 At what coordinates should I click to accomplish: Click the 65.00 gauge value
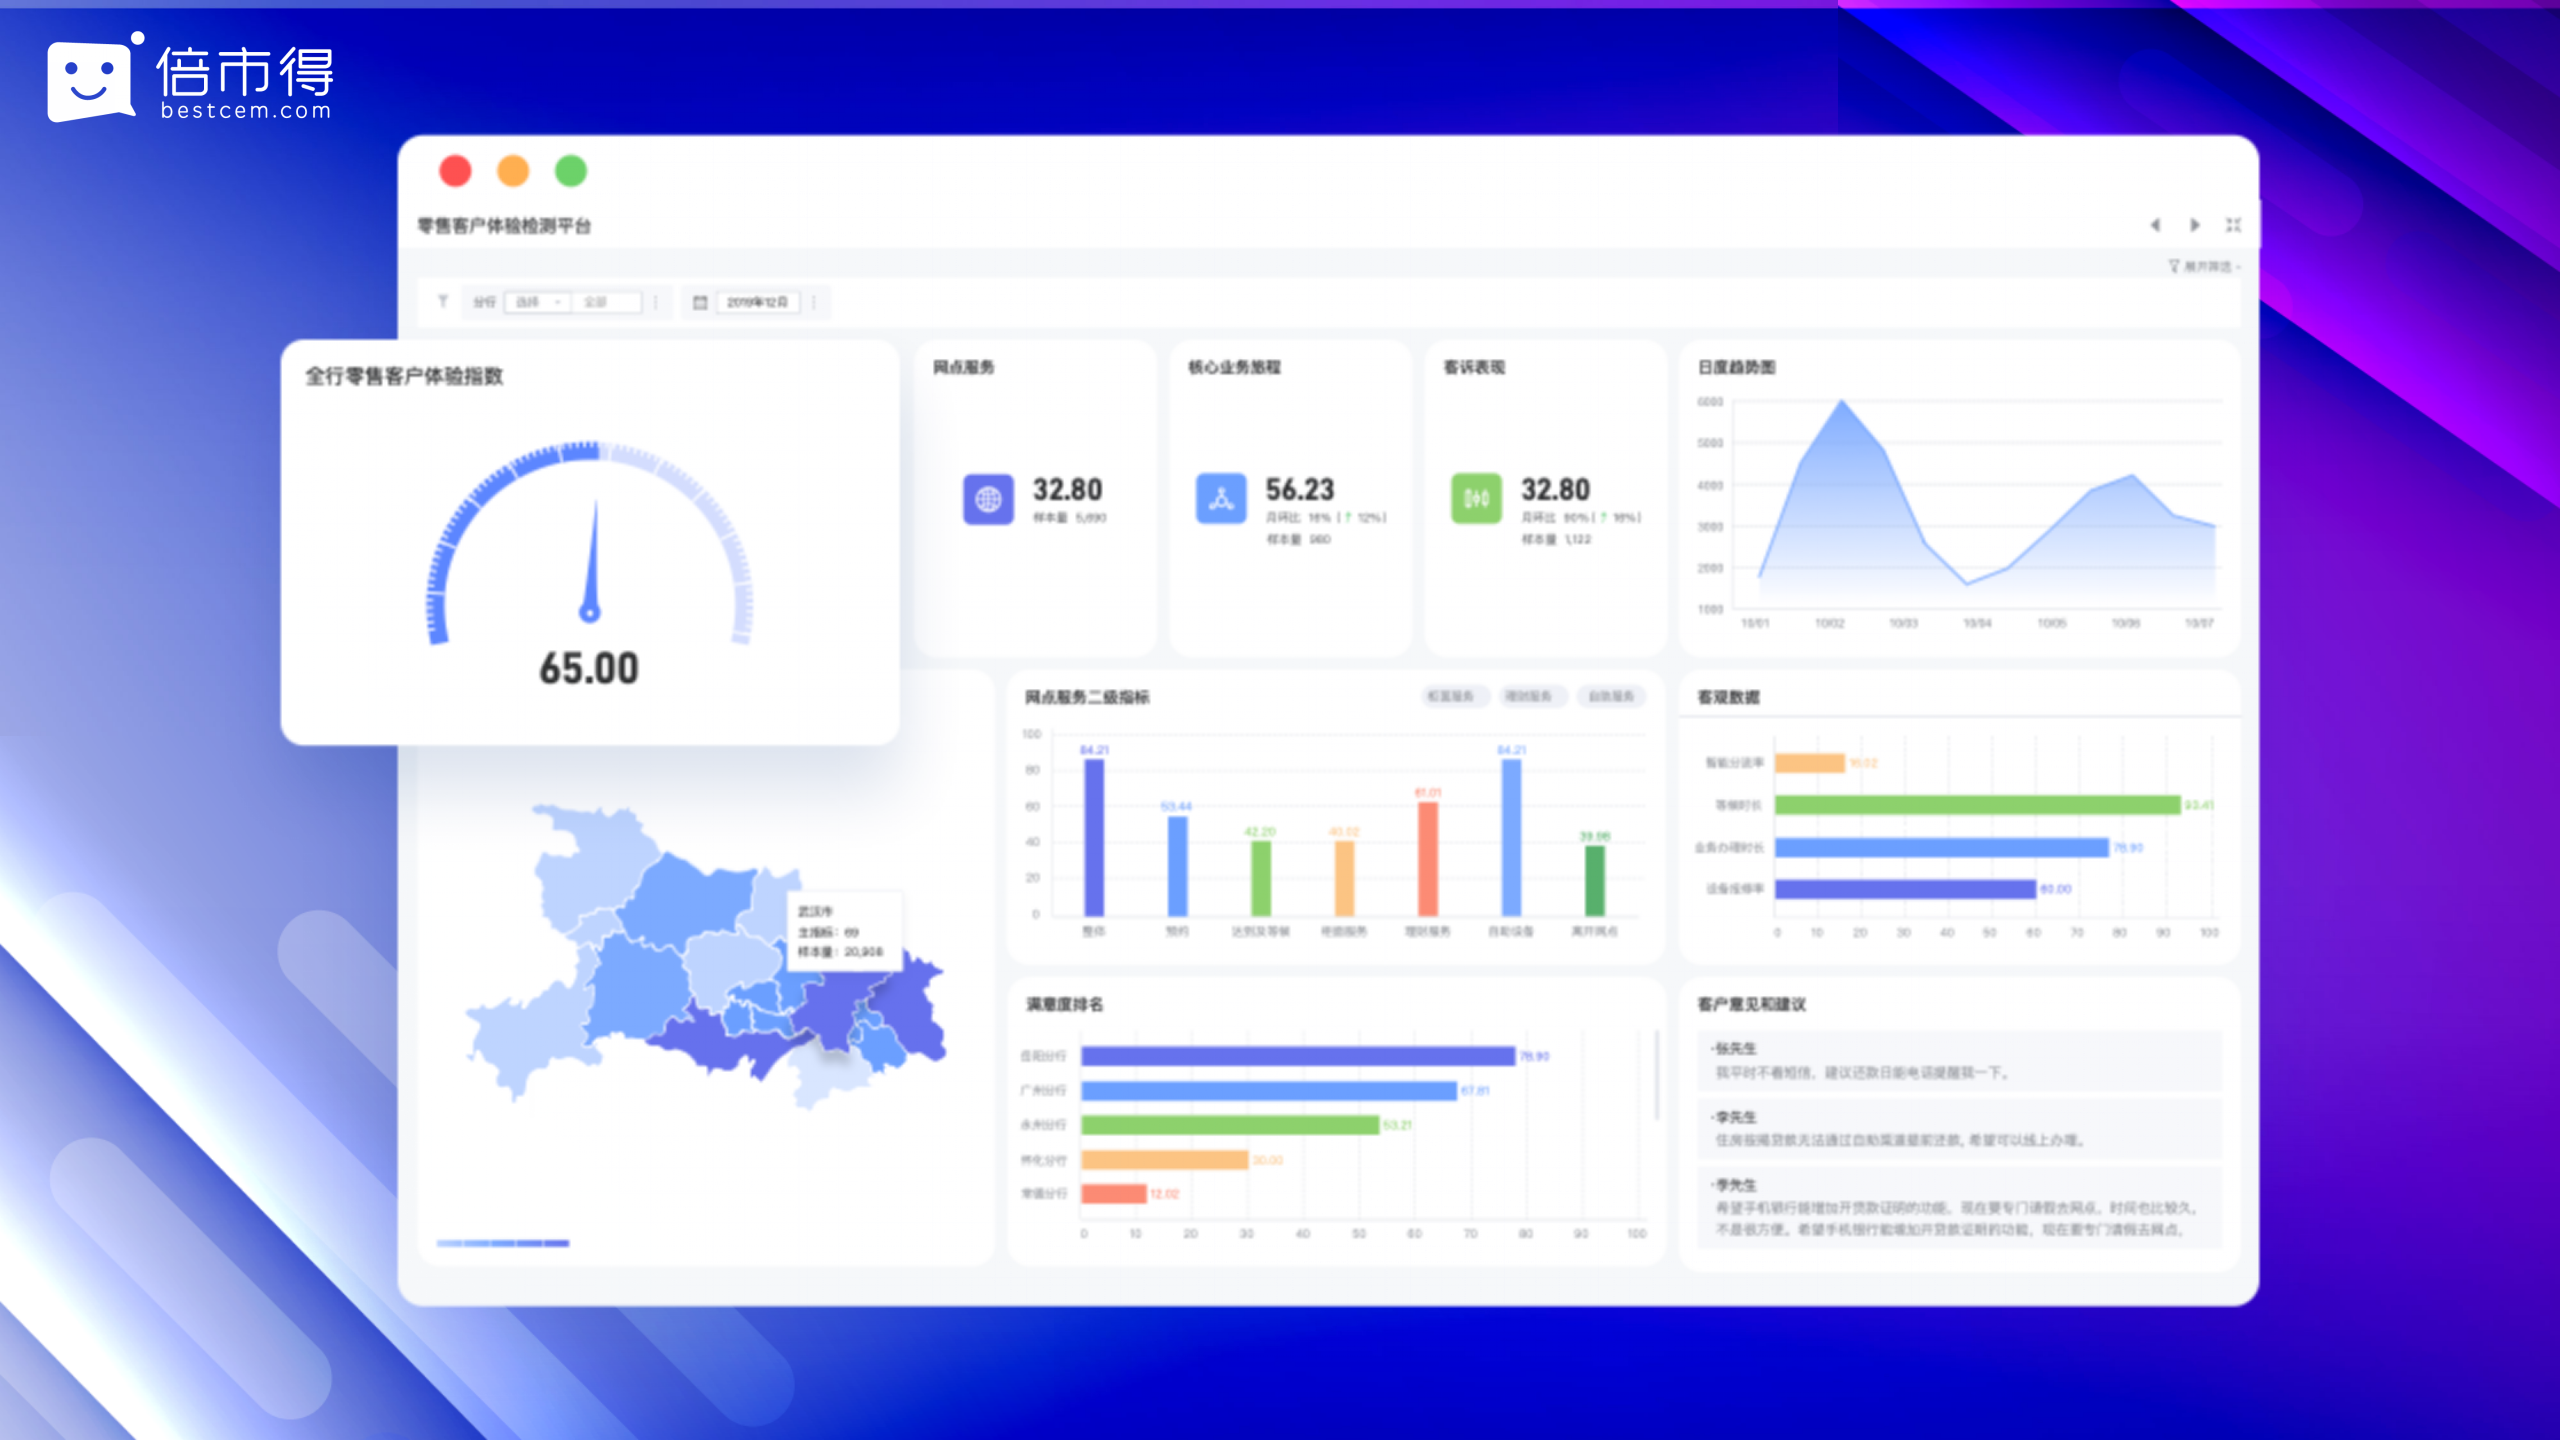pos(589,669)
